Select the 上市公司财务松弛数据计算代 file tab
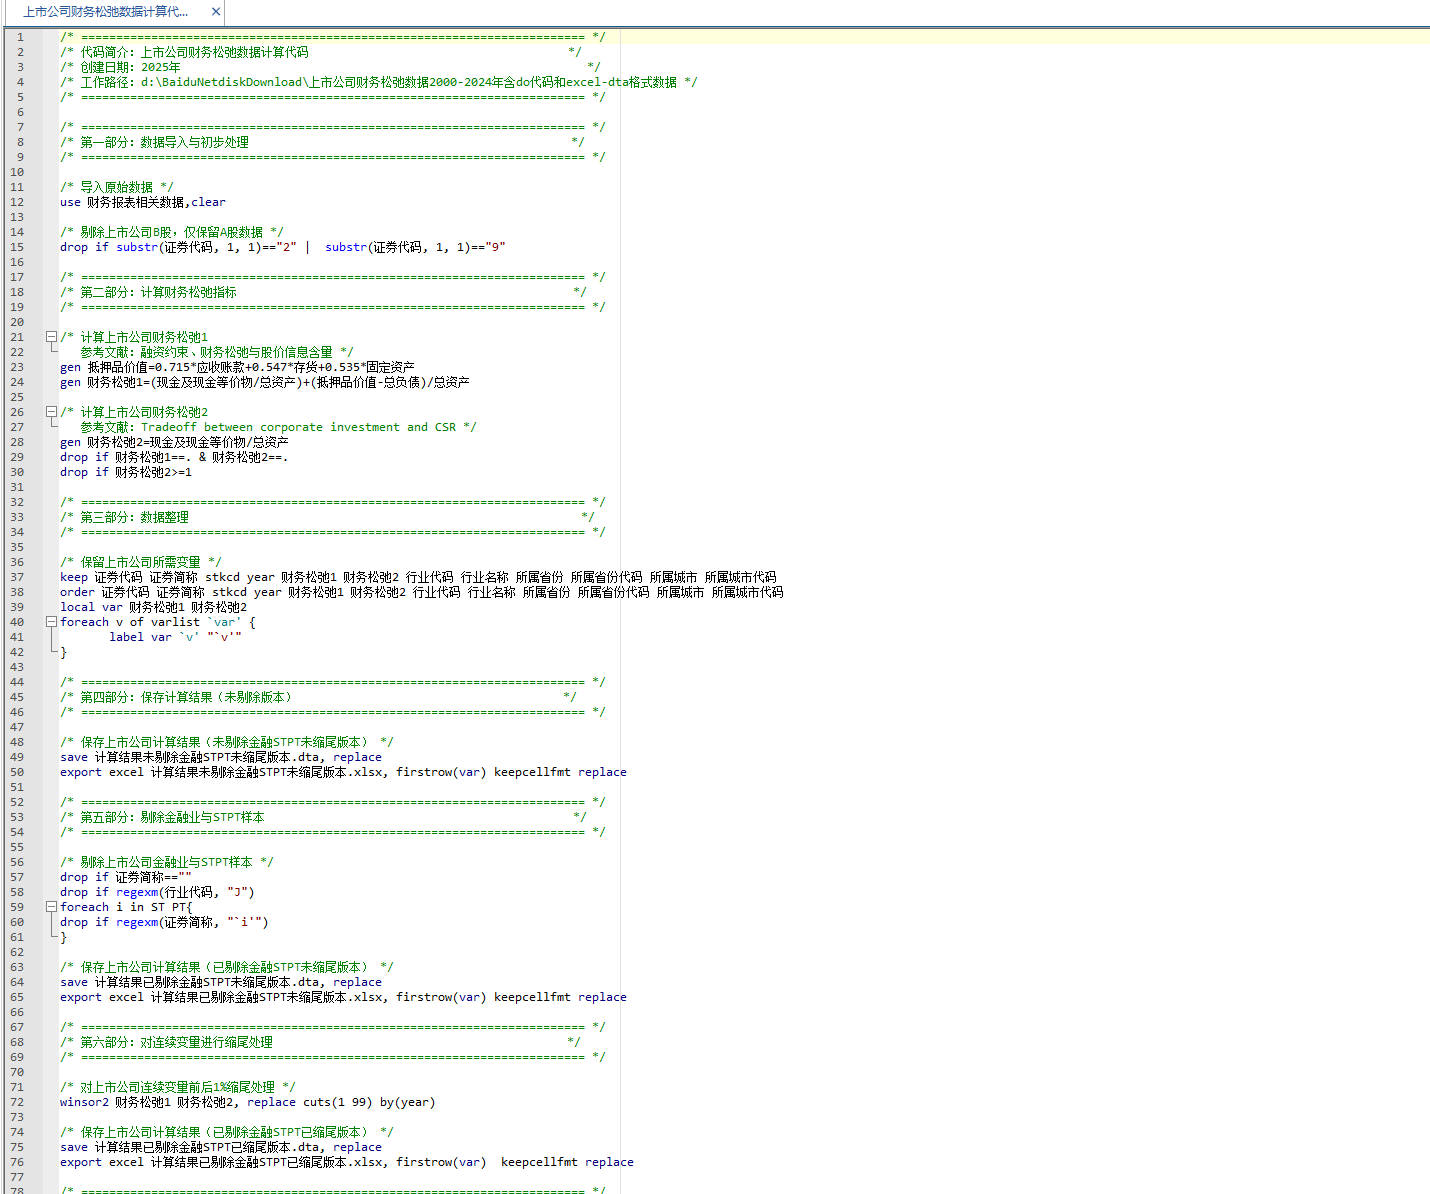 (105, 12)
